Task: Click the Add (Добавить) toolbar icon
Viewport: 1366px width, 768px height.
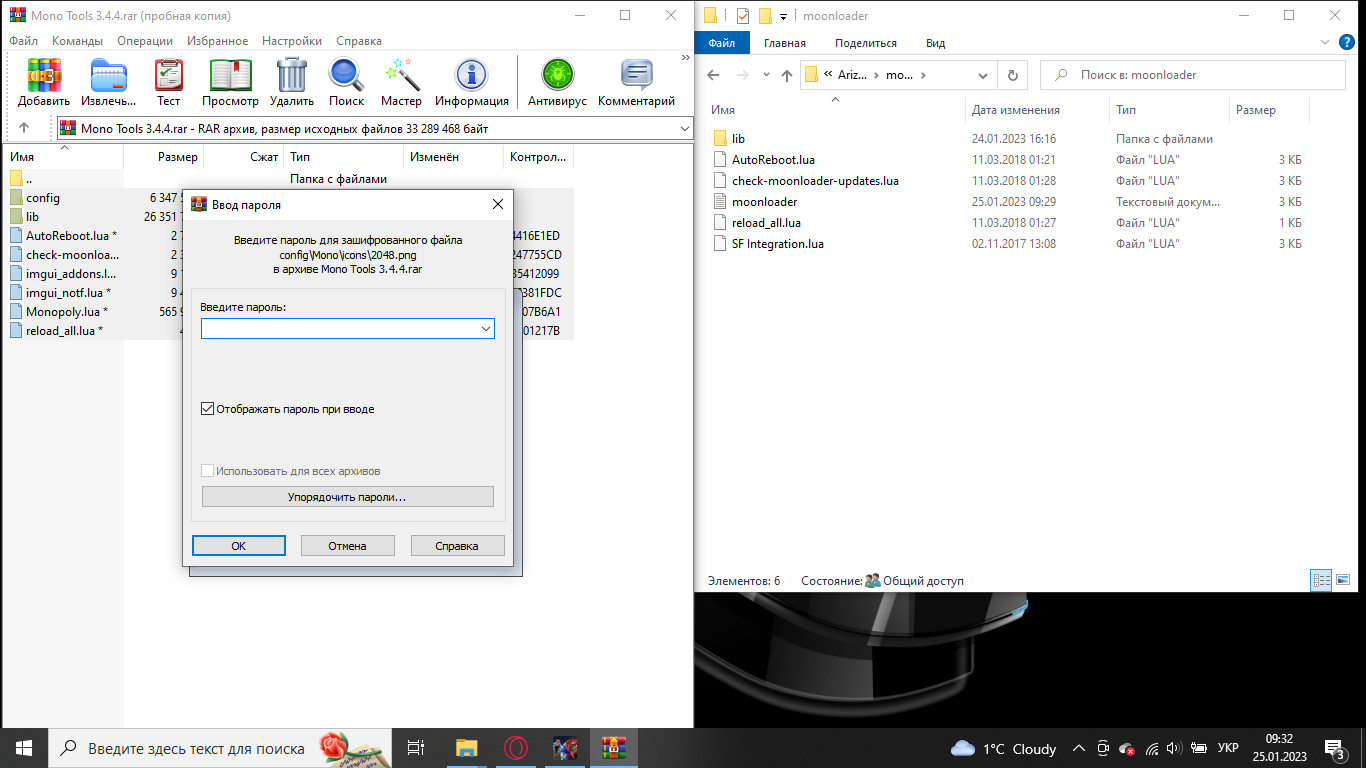Action: [43, 77]
